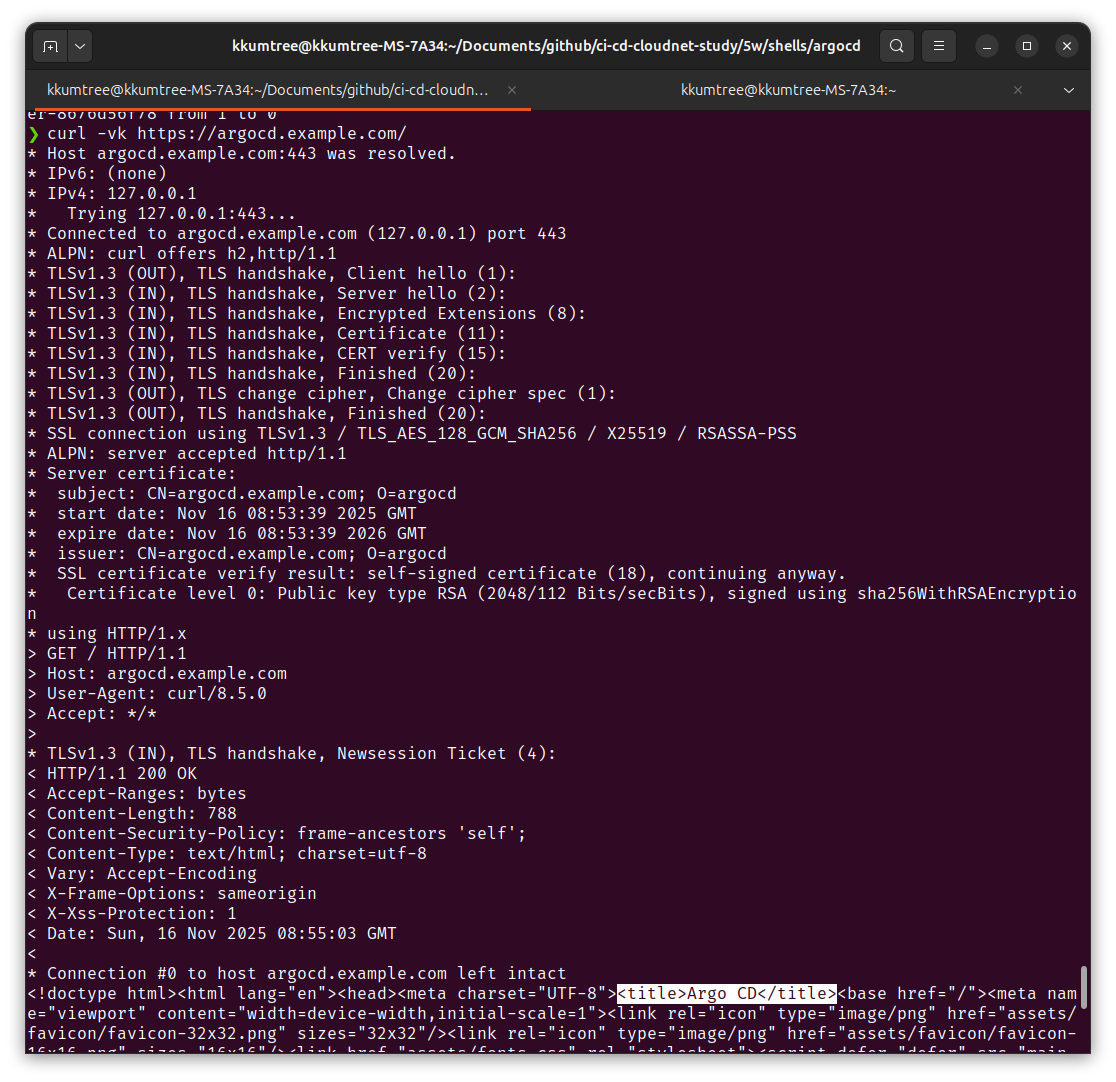Click the 'IPv6: (none)' line

pyautogui.click(x=97, y=174)
